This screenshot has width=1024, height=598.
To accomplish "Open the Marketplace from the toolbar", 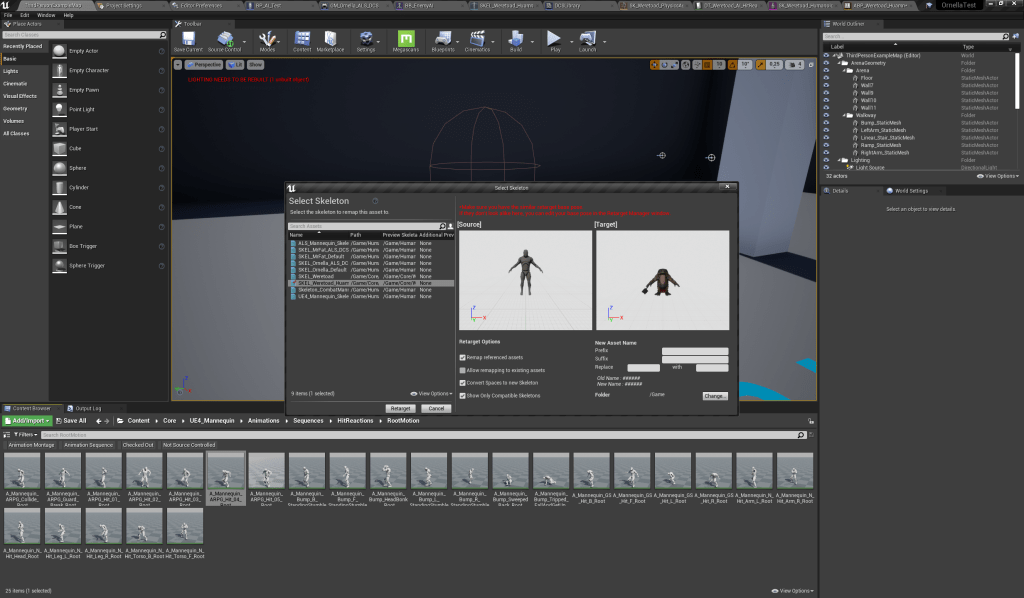I will coord(332,40).
